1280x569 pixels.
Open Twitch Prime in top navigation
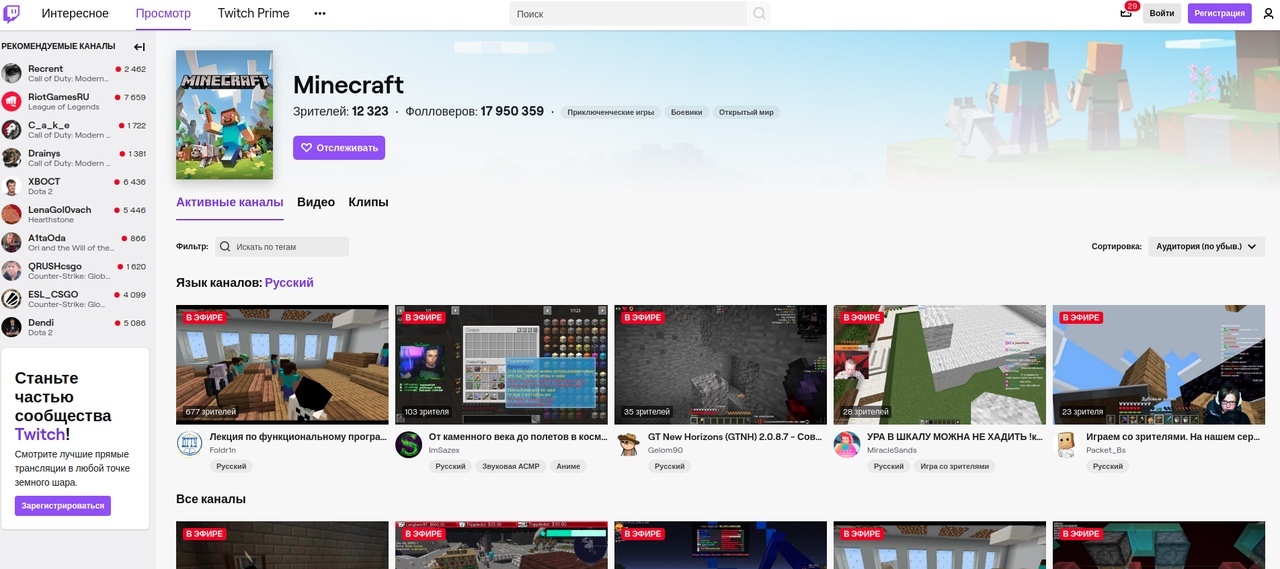tap(254, 14)
